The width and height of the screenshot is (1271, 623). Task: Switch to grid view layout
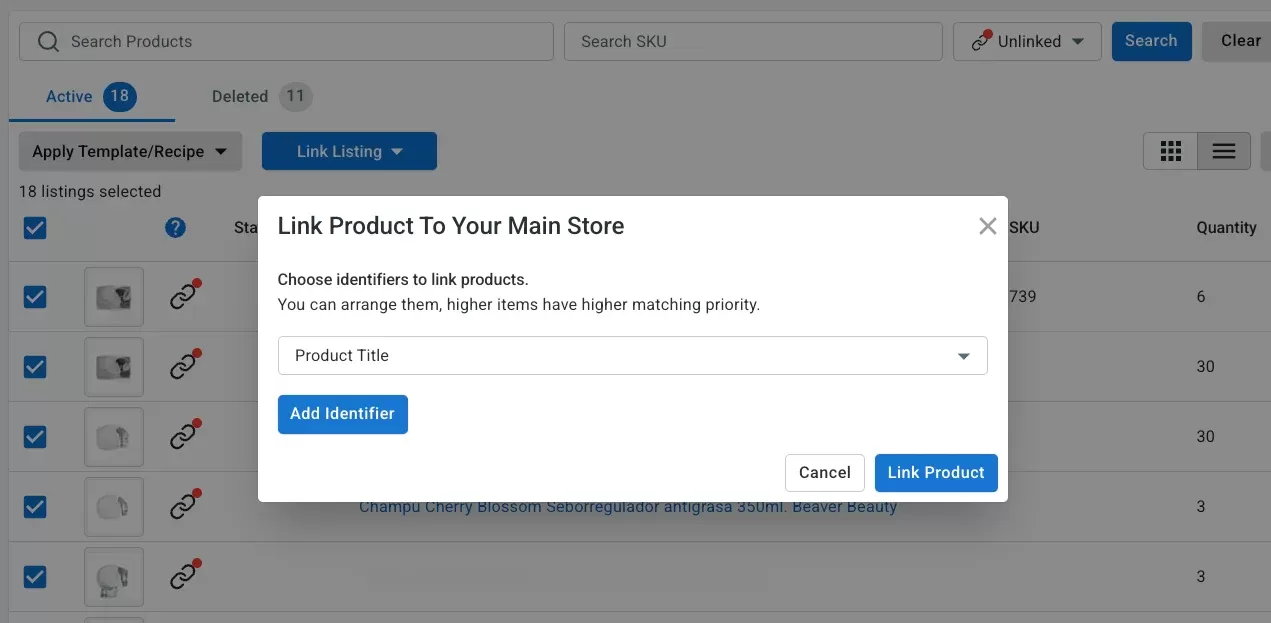tap(1170, 151)
